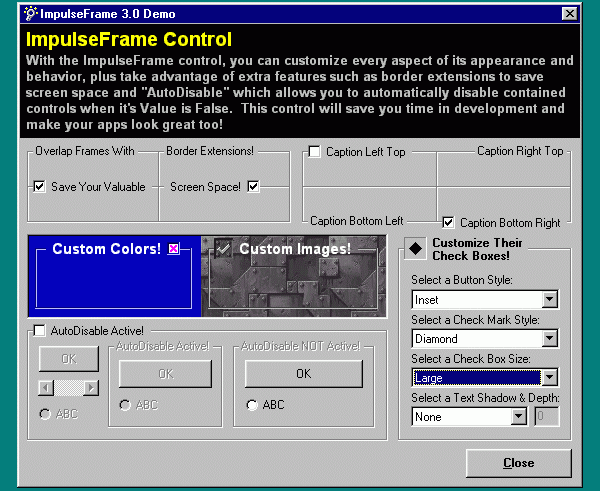This screenshot has width=600, height=491.
Task: Click the Select a Check Mark Style label
Action: pyautogui.click(x=475, y=319)
